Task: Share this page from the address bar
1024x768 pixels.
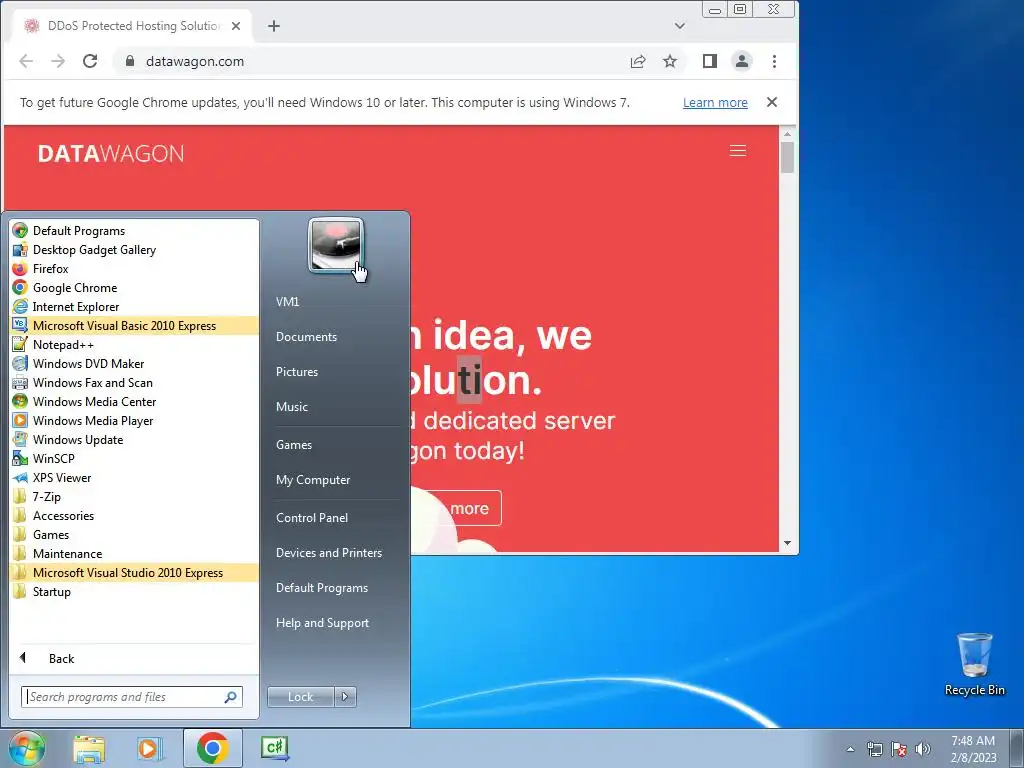Action: click(x=638, y=61)
